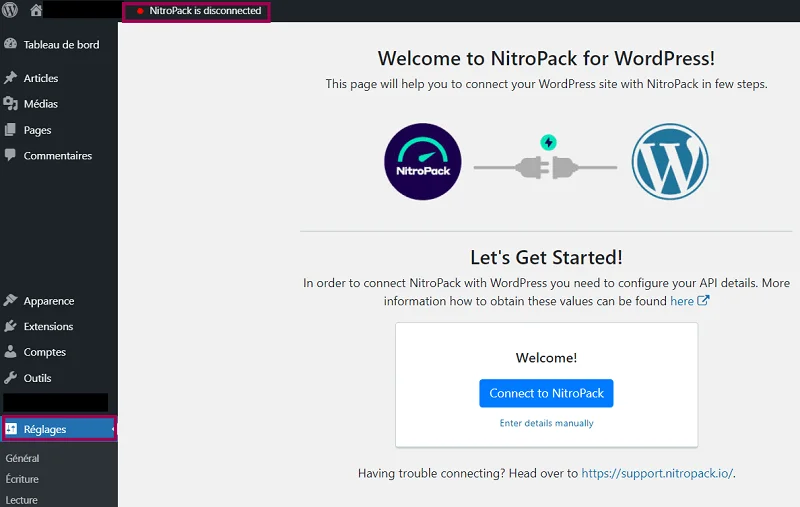Open the Commentaires menu

[59, 156]
